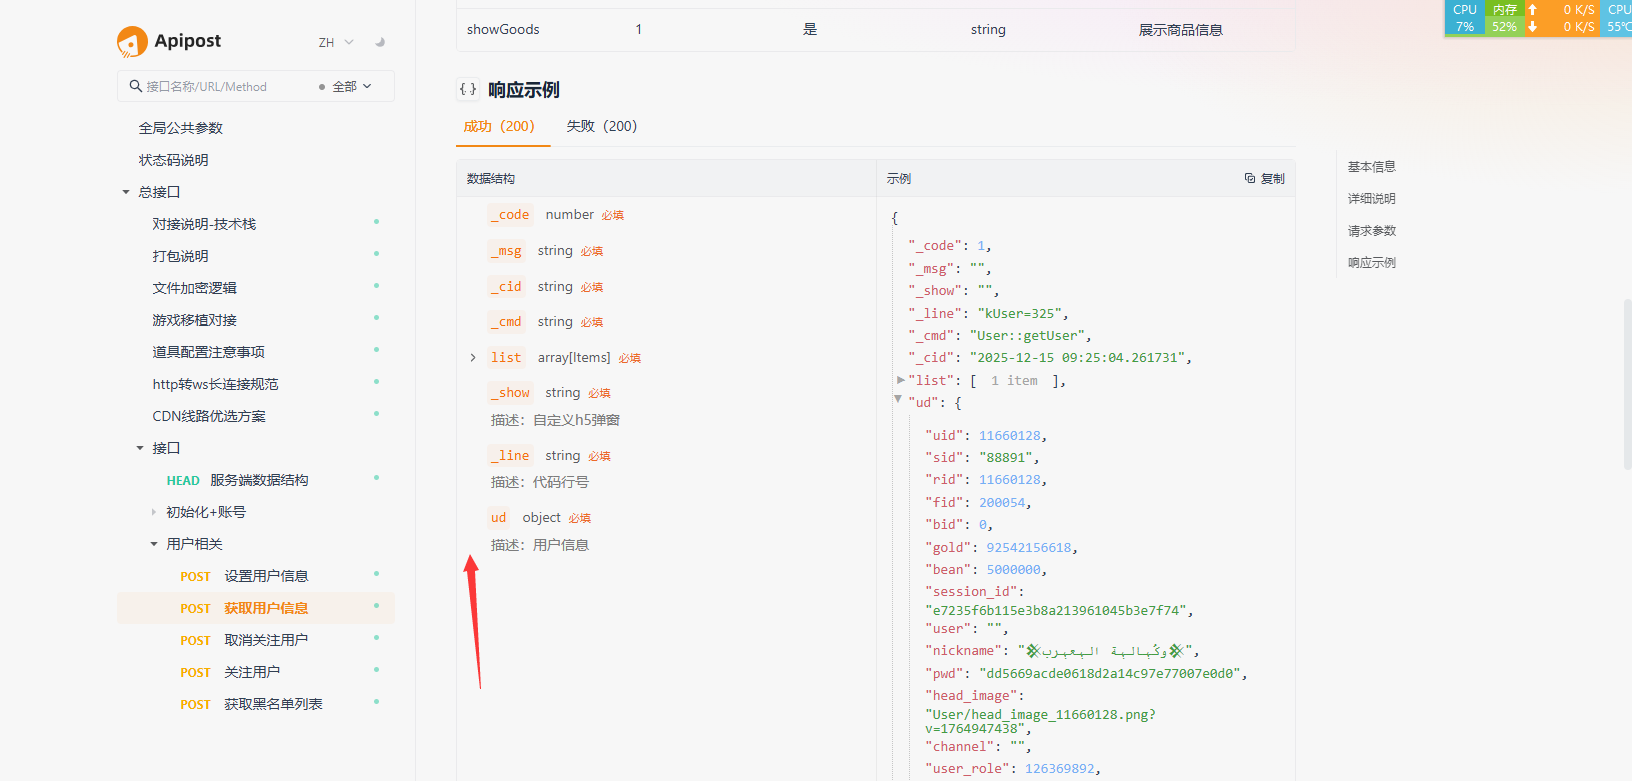Click 展示商品信息 description cell
Image resolution: width=1632 pixels, height=781 pixels.
click(x=1181, y=30)
